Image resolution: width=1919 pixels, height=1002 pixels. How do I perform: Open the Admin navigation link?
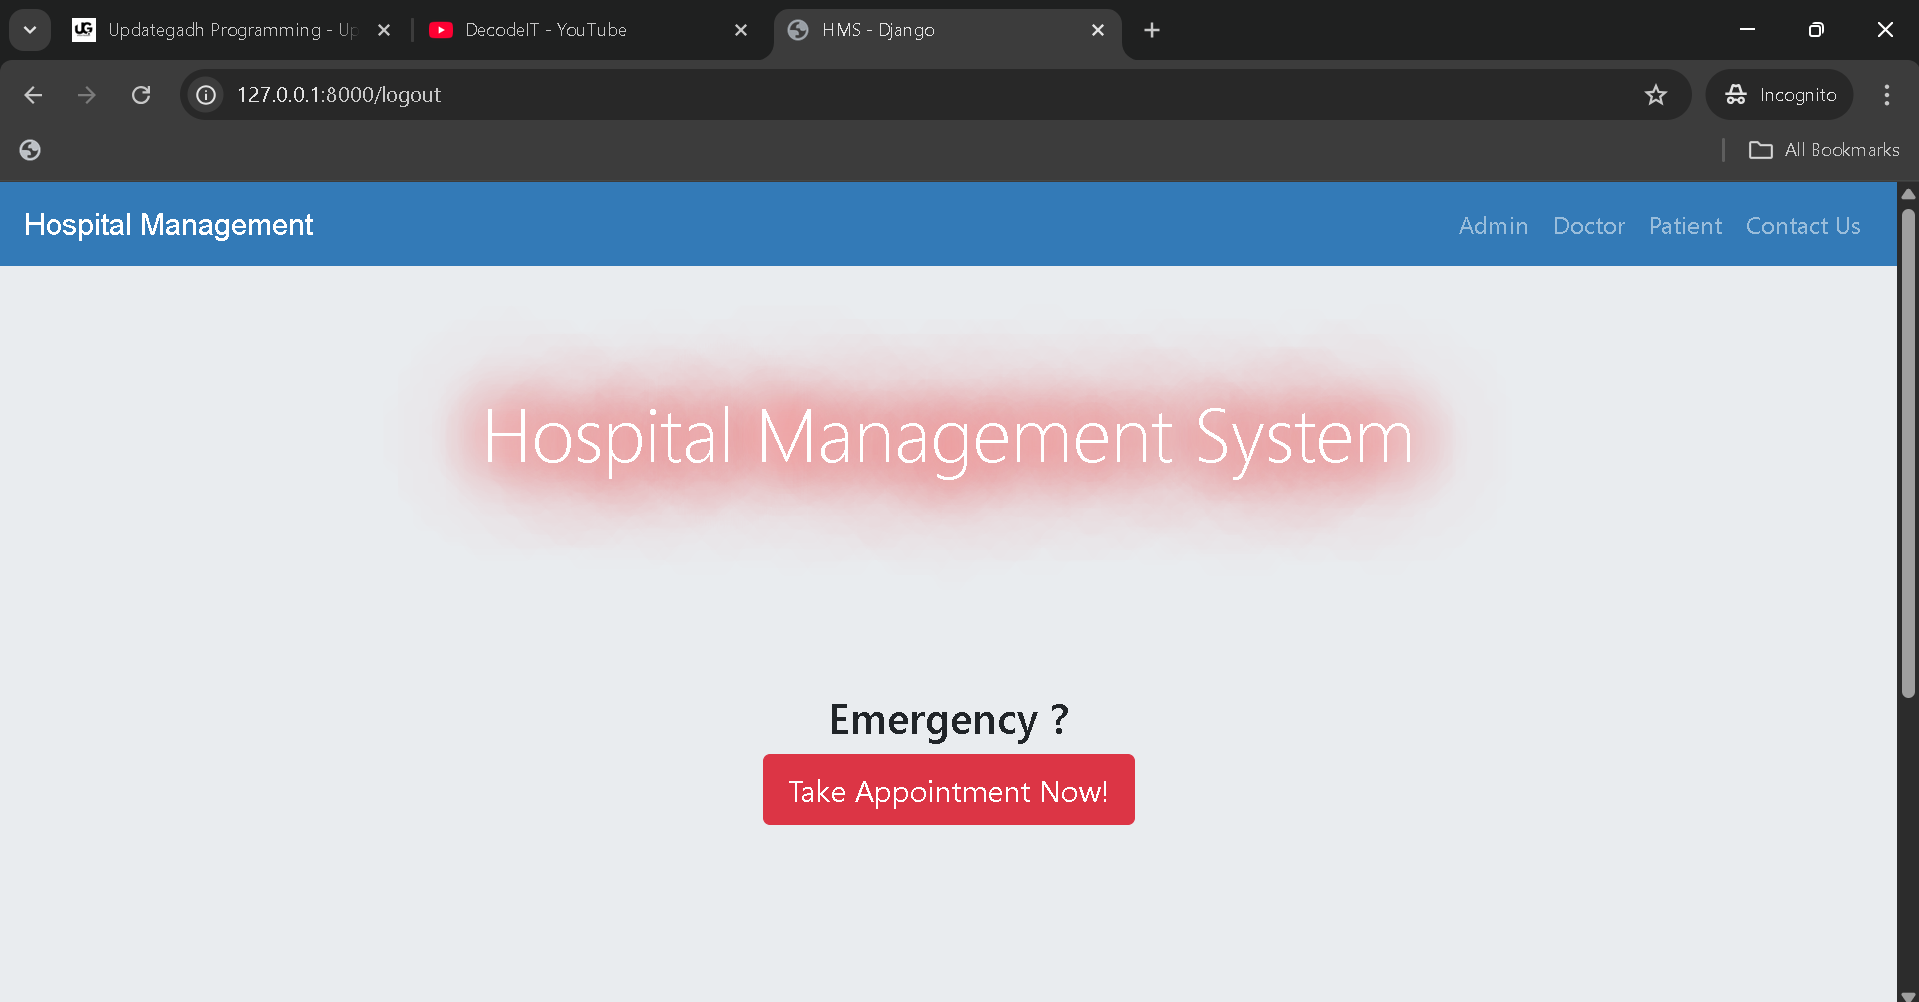[1493, 226]
